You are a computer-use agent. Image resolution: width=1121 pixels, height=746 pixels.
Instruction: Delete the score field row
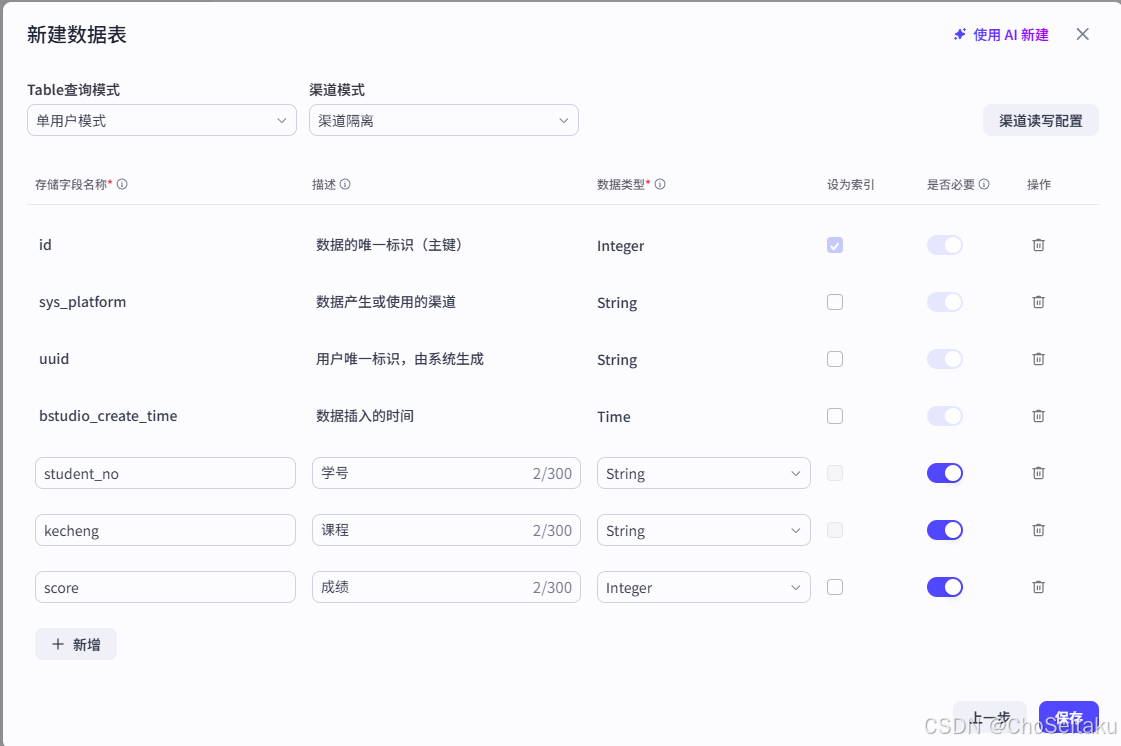pyautogui.click(x=1038, y=587)
